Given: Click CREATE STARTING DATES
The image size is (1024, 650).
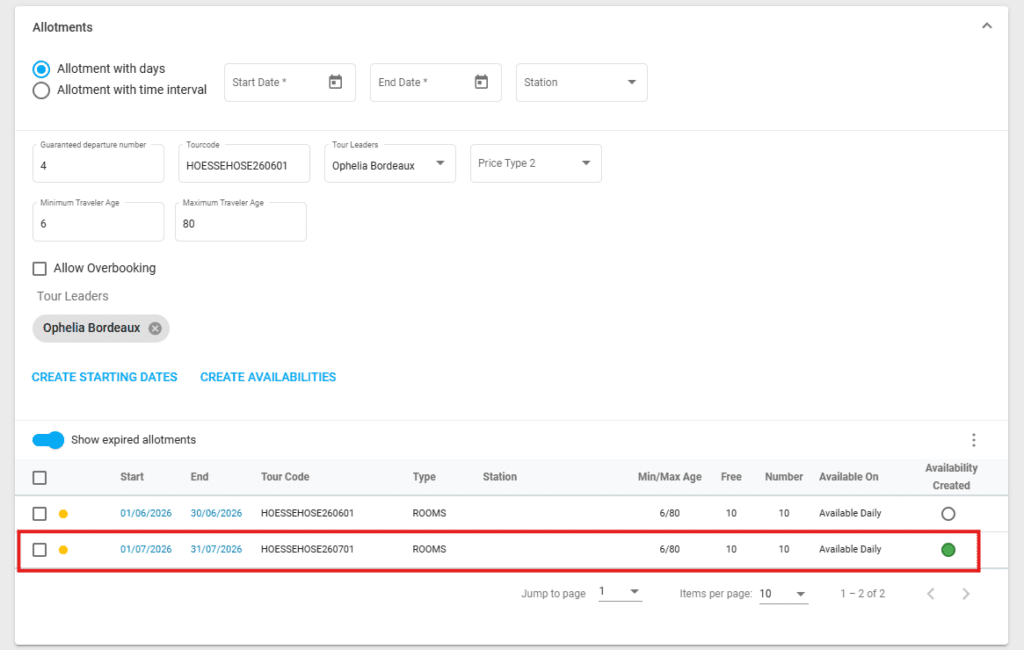Looking at the screenshot, I should pyautogui.click(x=104, y=377).
